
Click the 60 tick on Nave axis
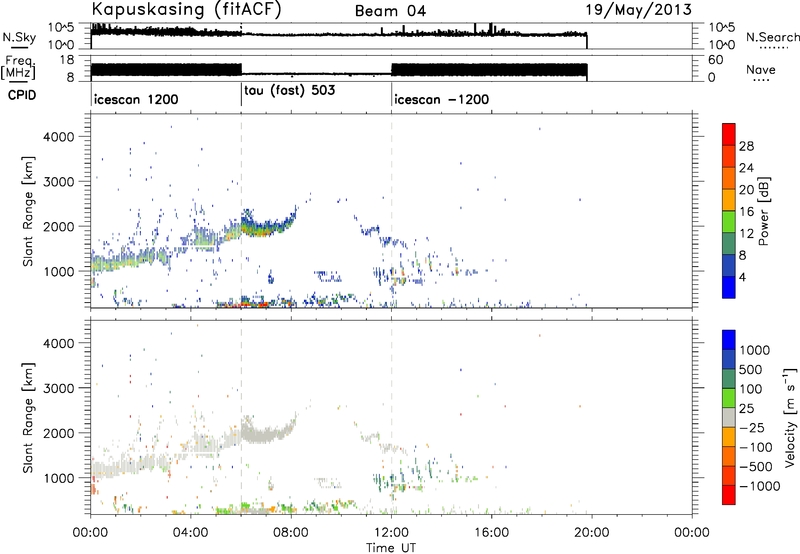(x=715, y=60)
